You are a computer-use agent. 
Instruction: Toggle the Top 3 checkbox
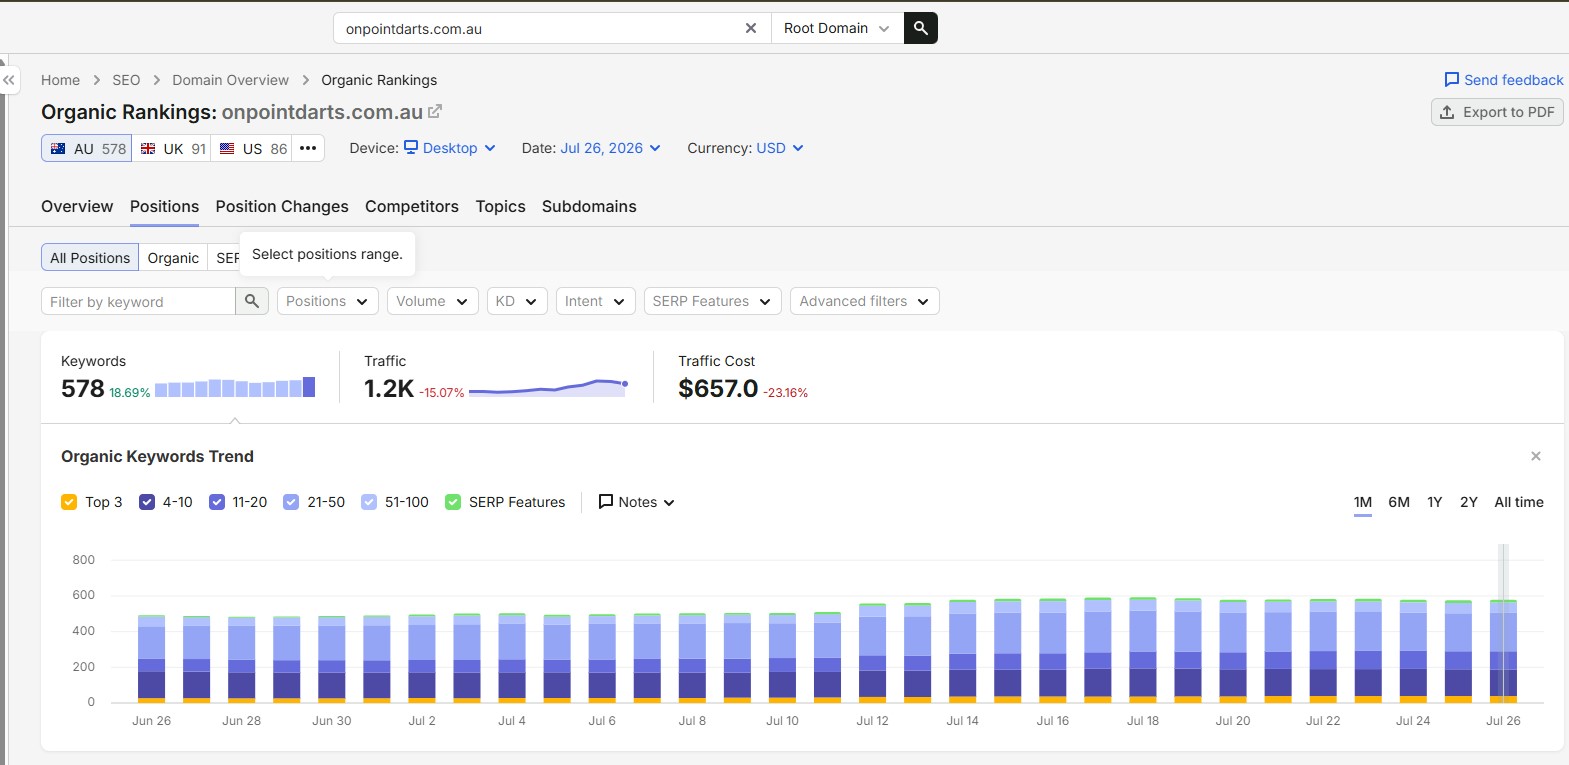69,502
